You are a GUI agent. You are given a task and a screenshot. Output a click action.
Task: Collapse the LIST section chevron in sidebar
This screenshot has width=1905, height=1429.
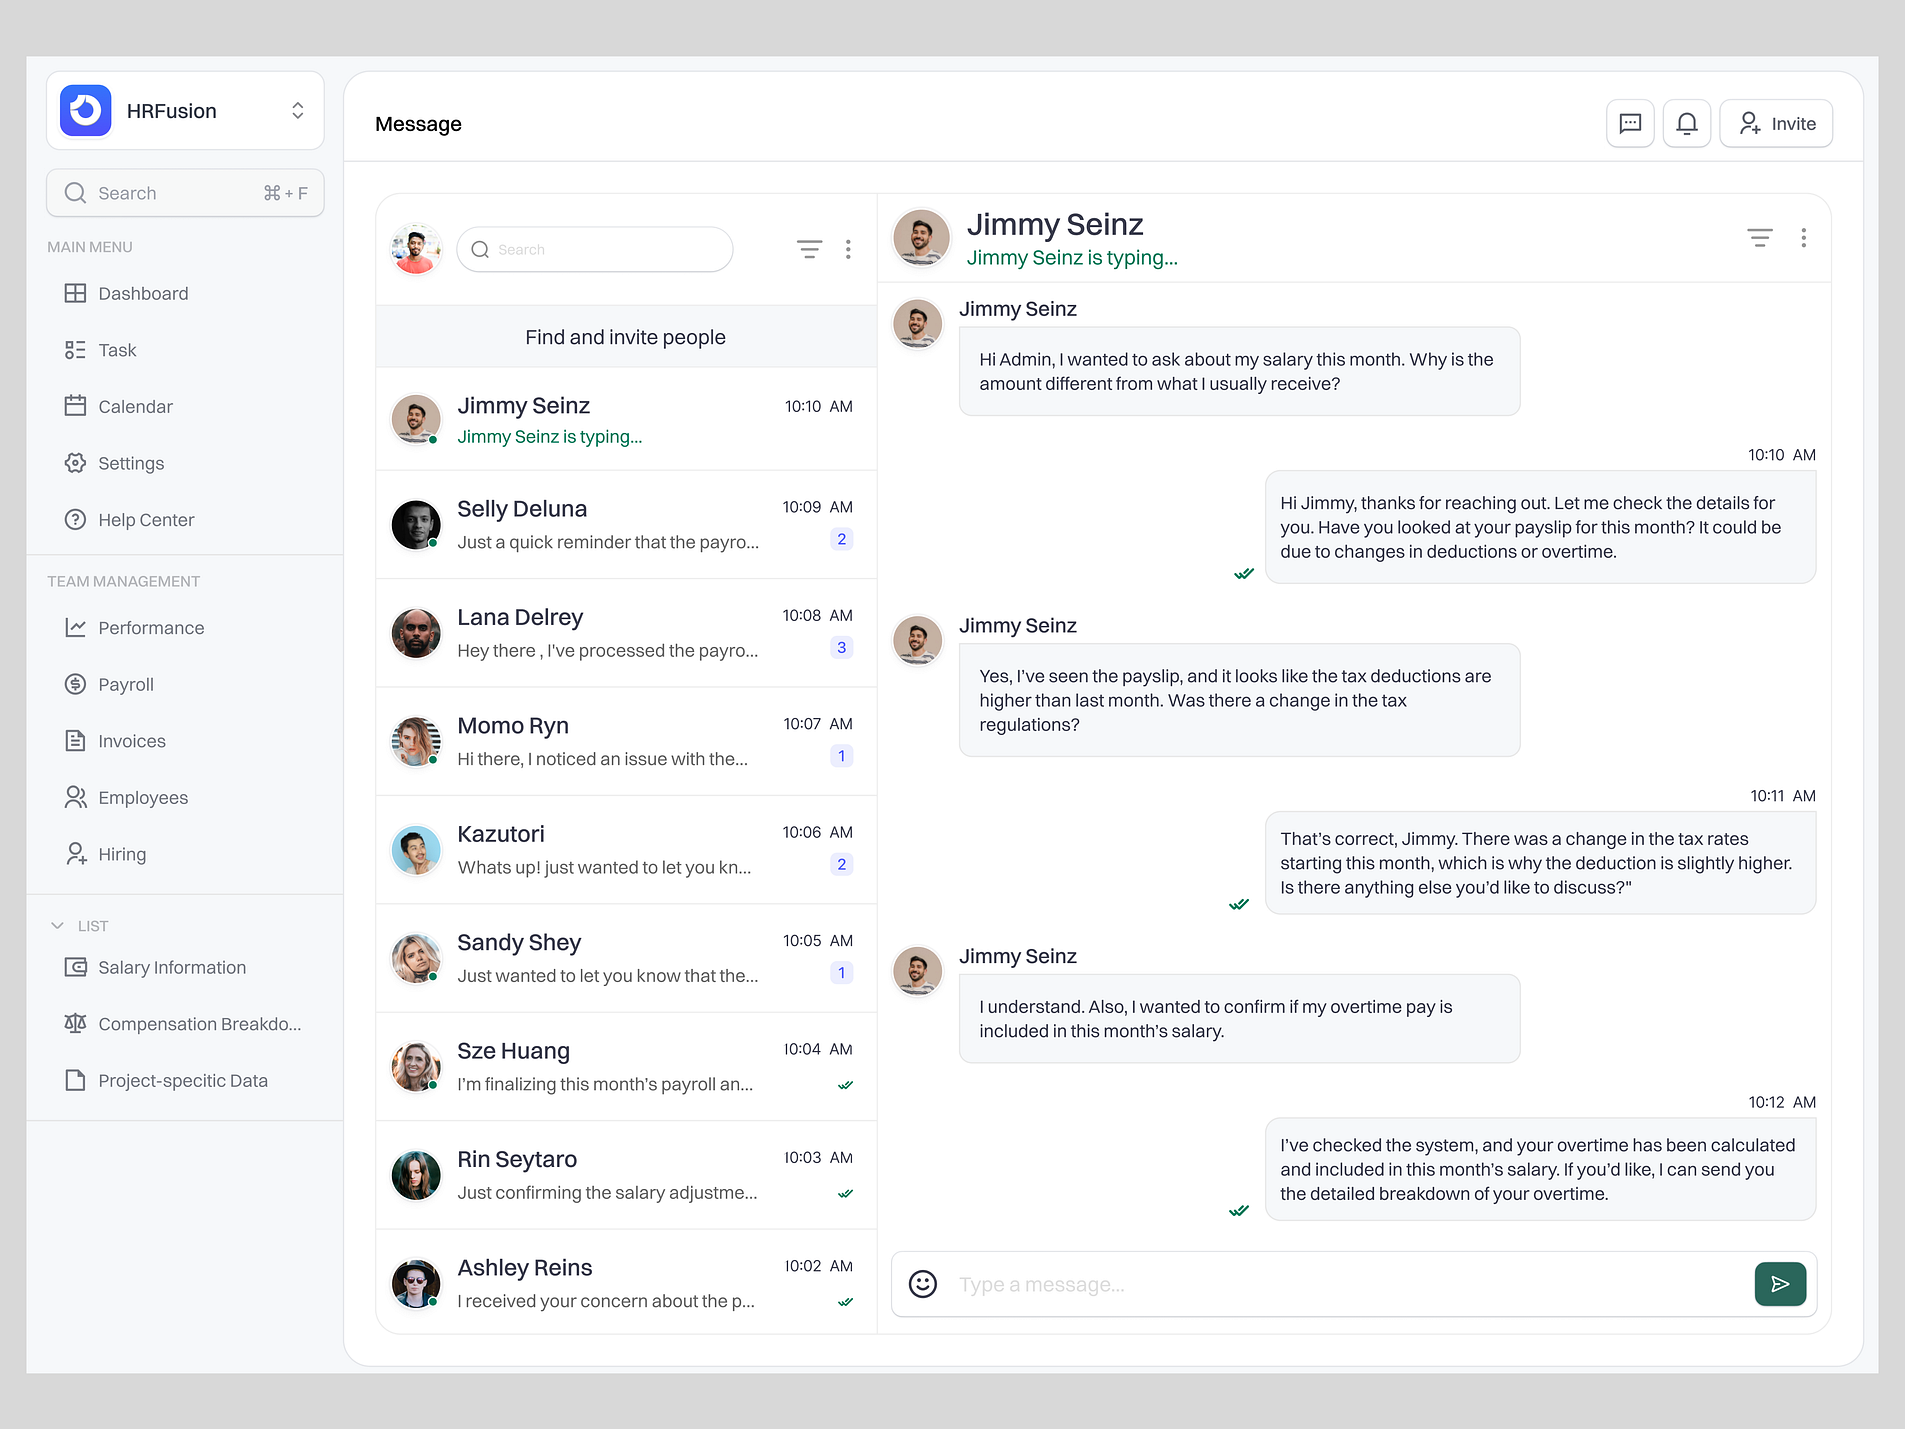57,925
